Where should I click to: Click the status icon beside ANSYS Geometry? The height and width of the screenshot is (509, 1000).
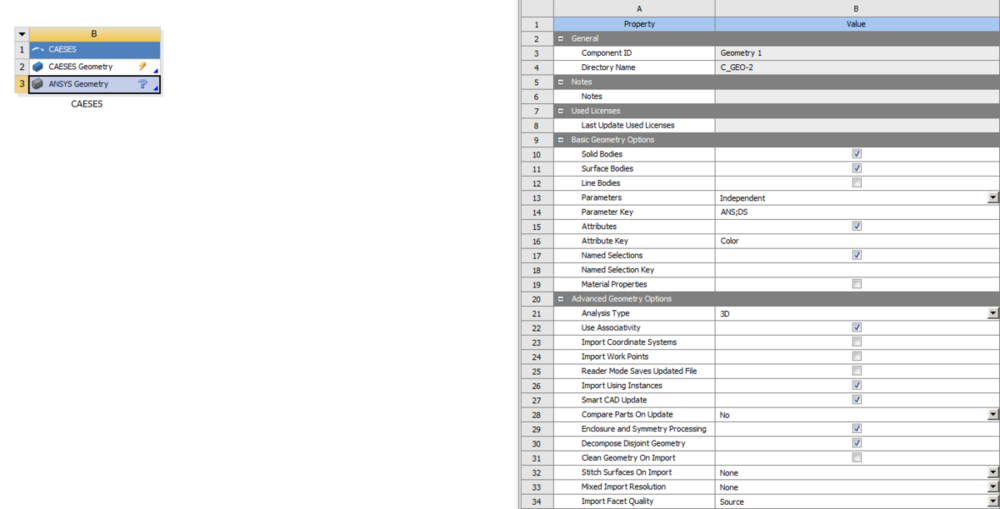click(143, 84)
